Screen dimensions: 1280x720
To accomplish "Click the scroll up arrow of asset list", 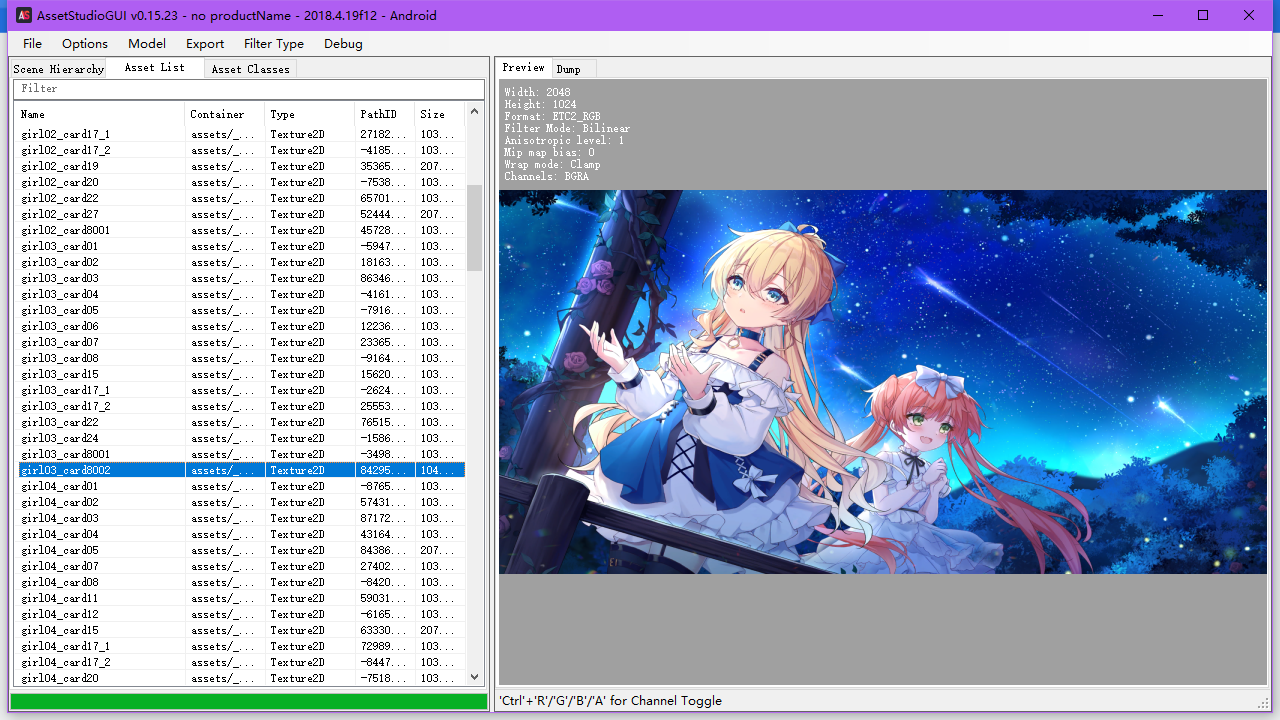I will (x=475, y=113).
